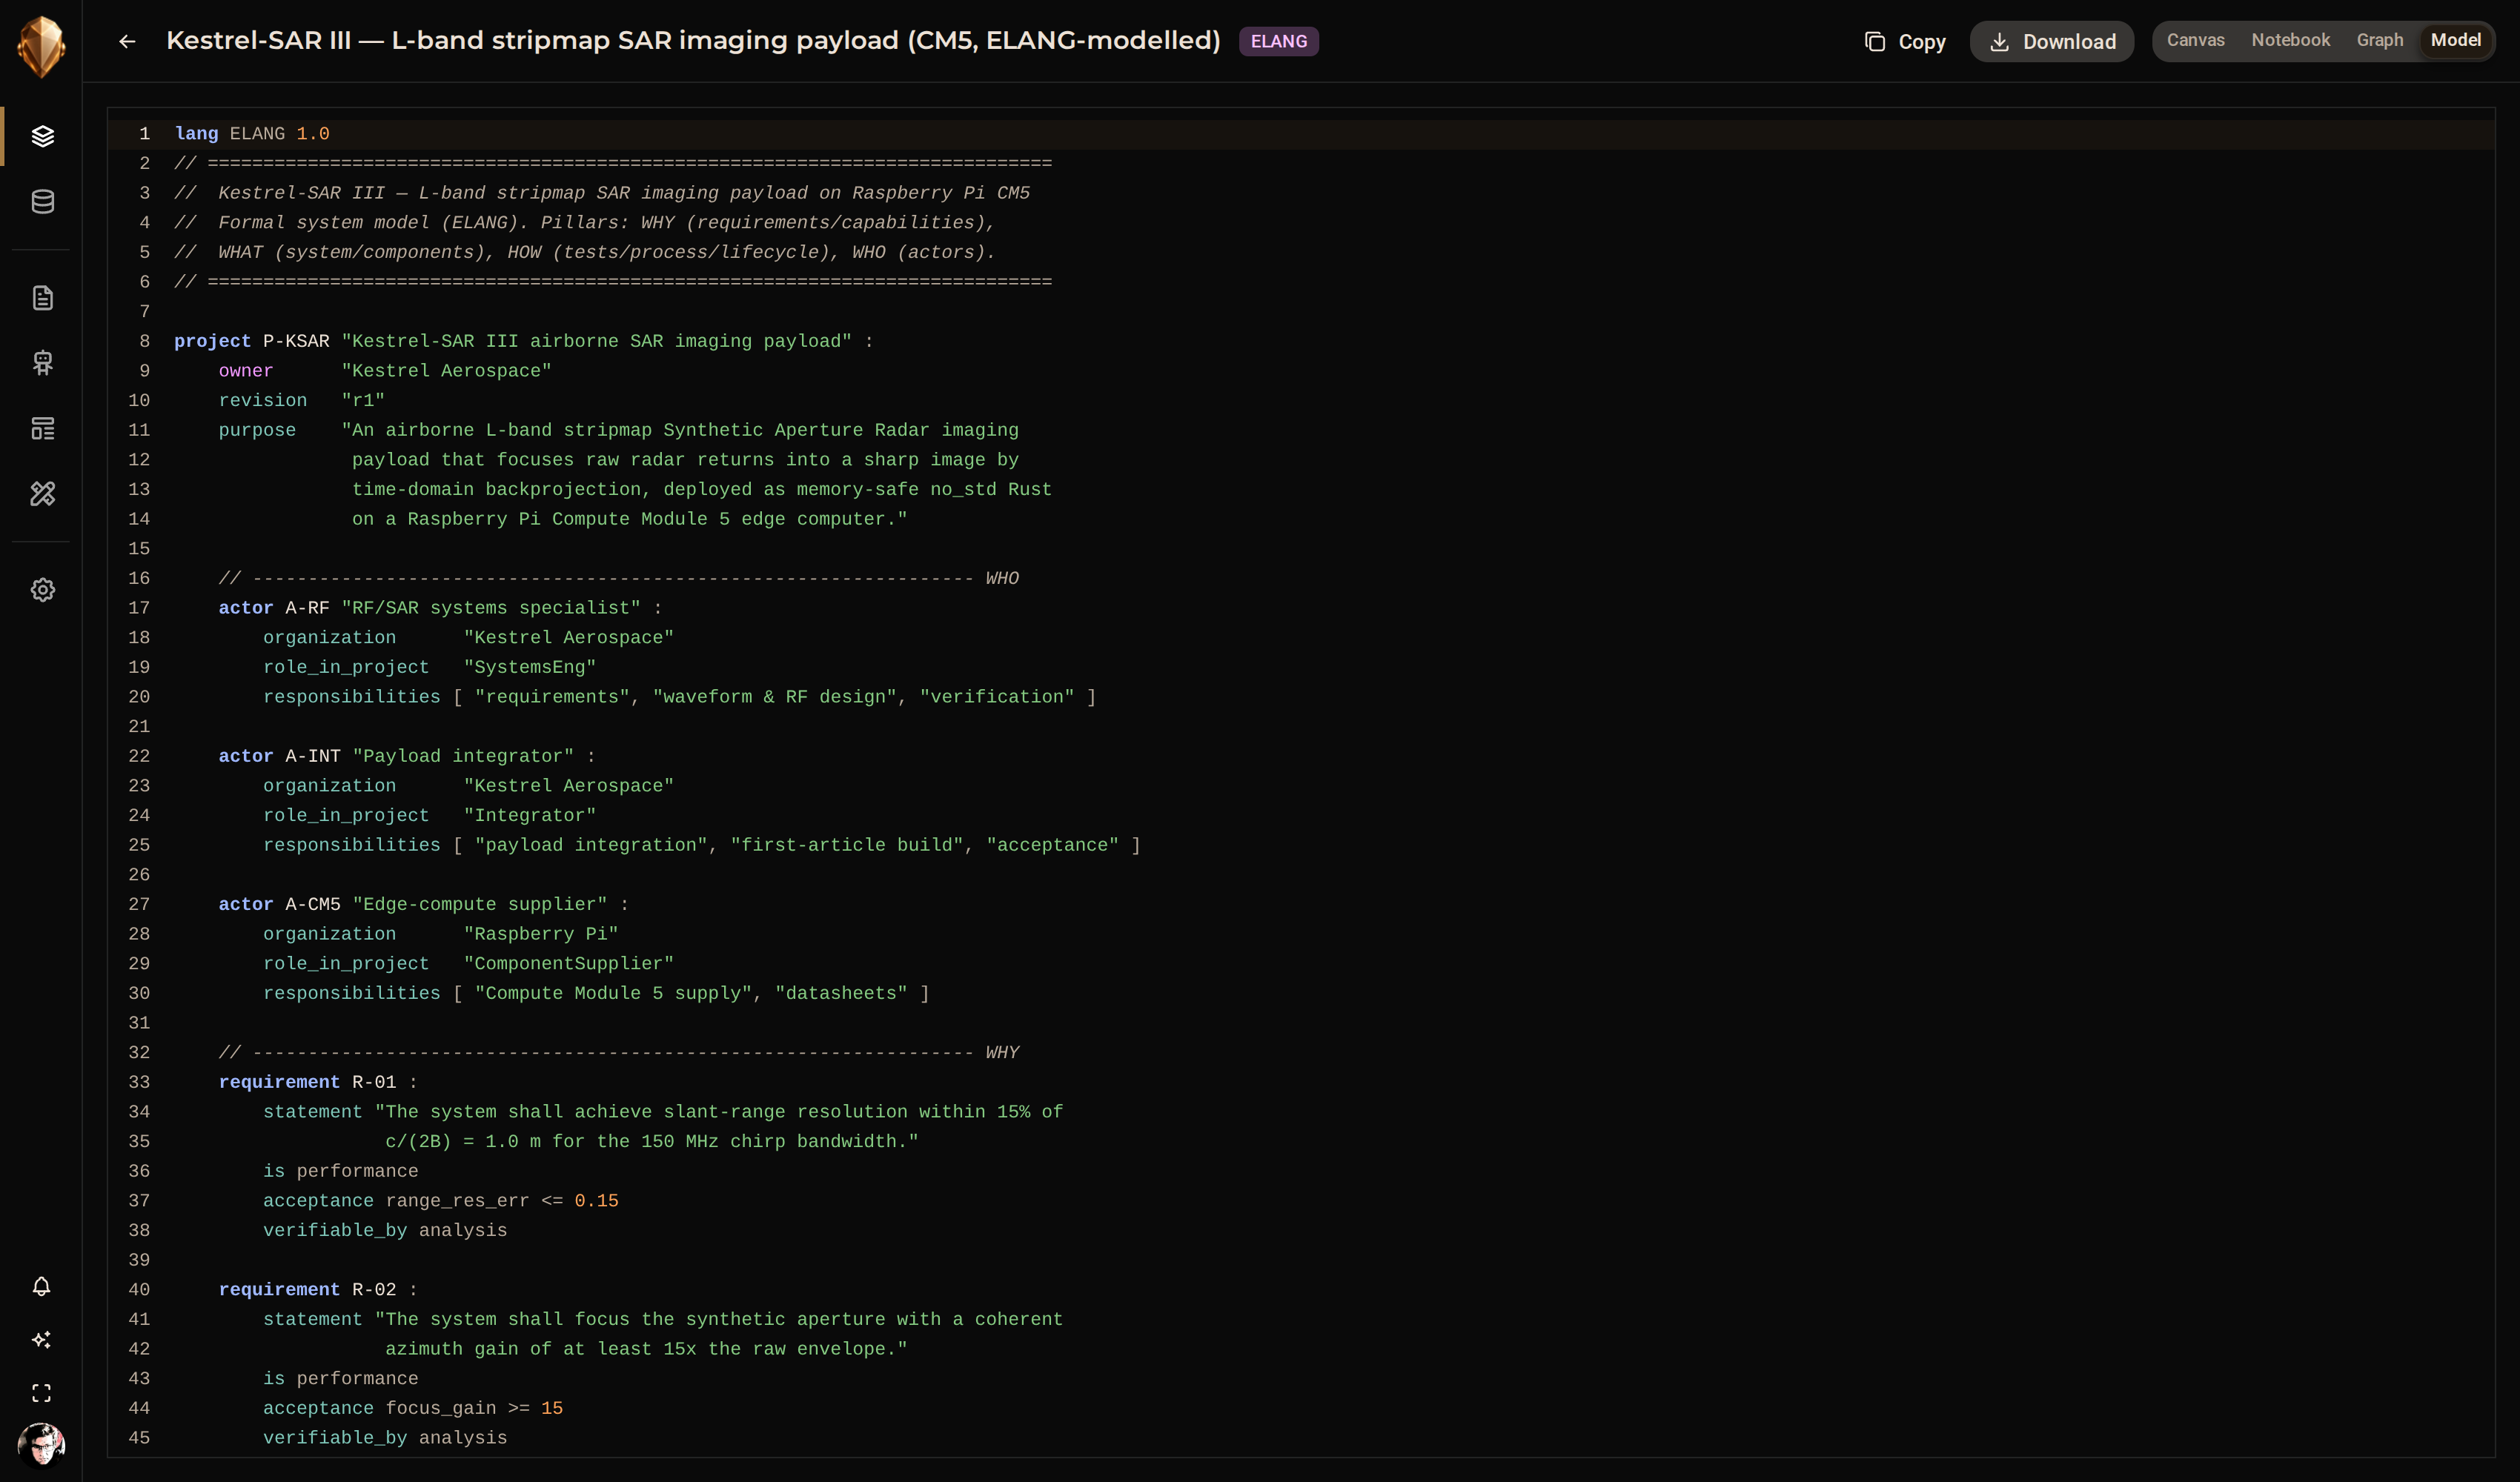Open the database cylinder sidebar icon
The height and width of the screenshot is (1482, 2520).
pos(42,201)
